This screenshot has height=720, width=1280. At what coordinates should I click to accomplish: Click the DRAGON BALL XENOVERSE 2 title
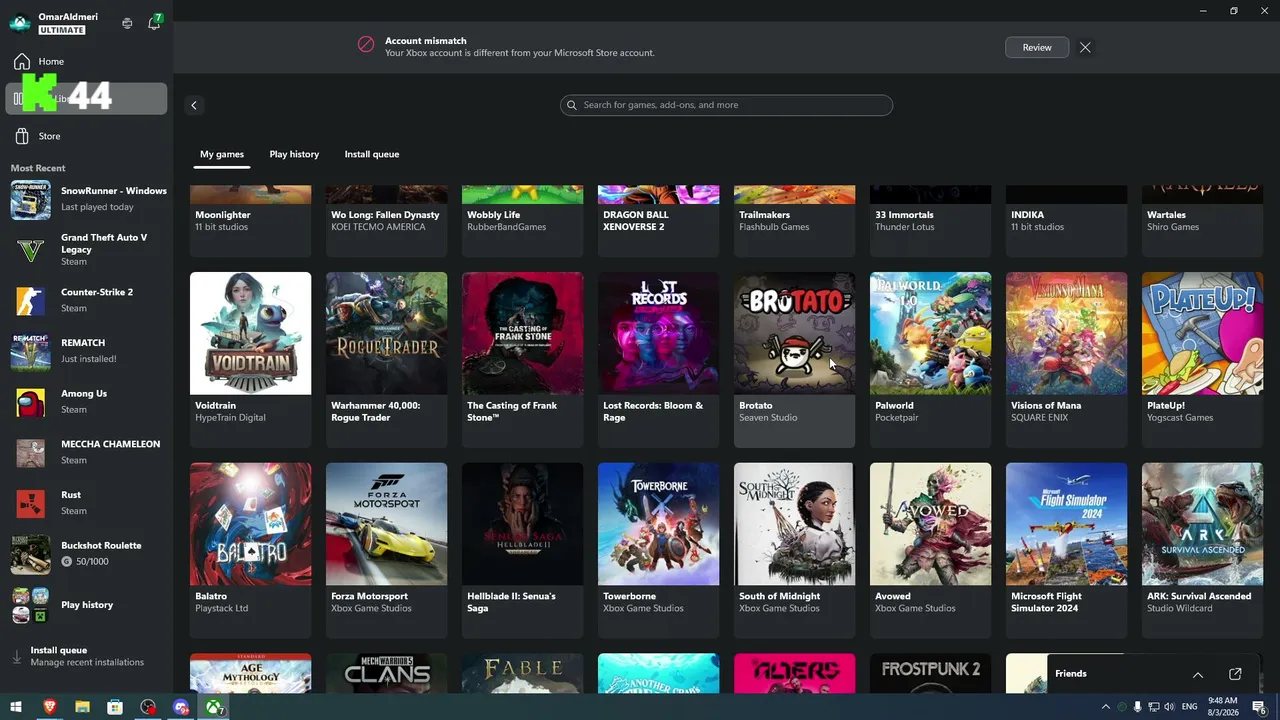(x=638, y=221)
